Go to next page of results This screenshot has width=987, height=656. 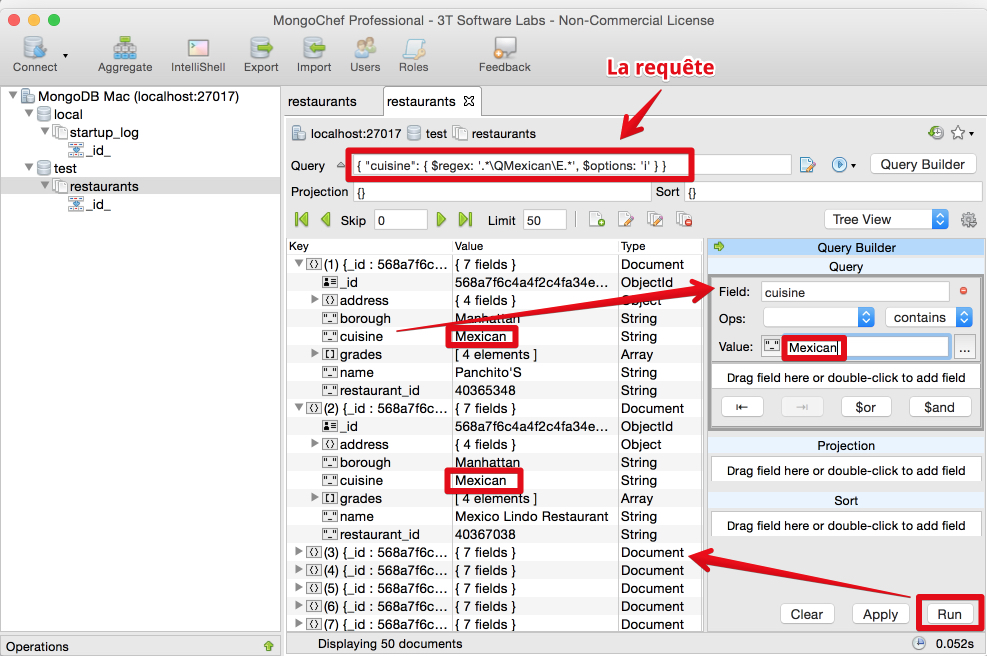441,220
